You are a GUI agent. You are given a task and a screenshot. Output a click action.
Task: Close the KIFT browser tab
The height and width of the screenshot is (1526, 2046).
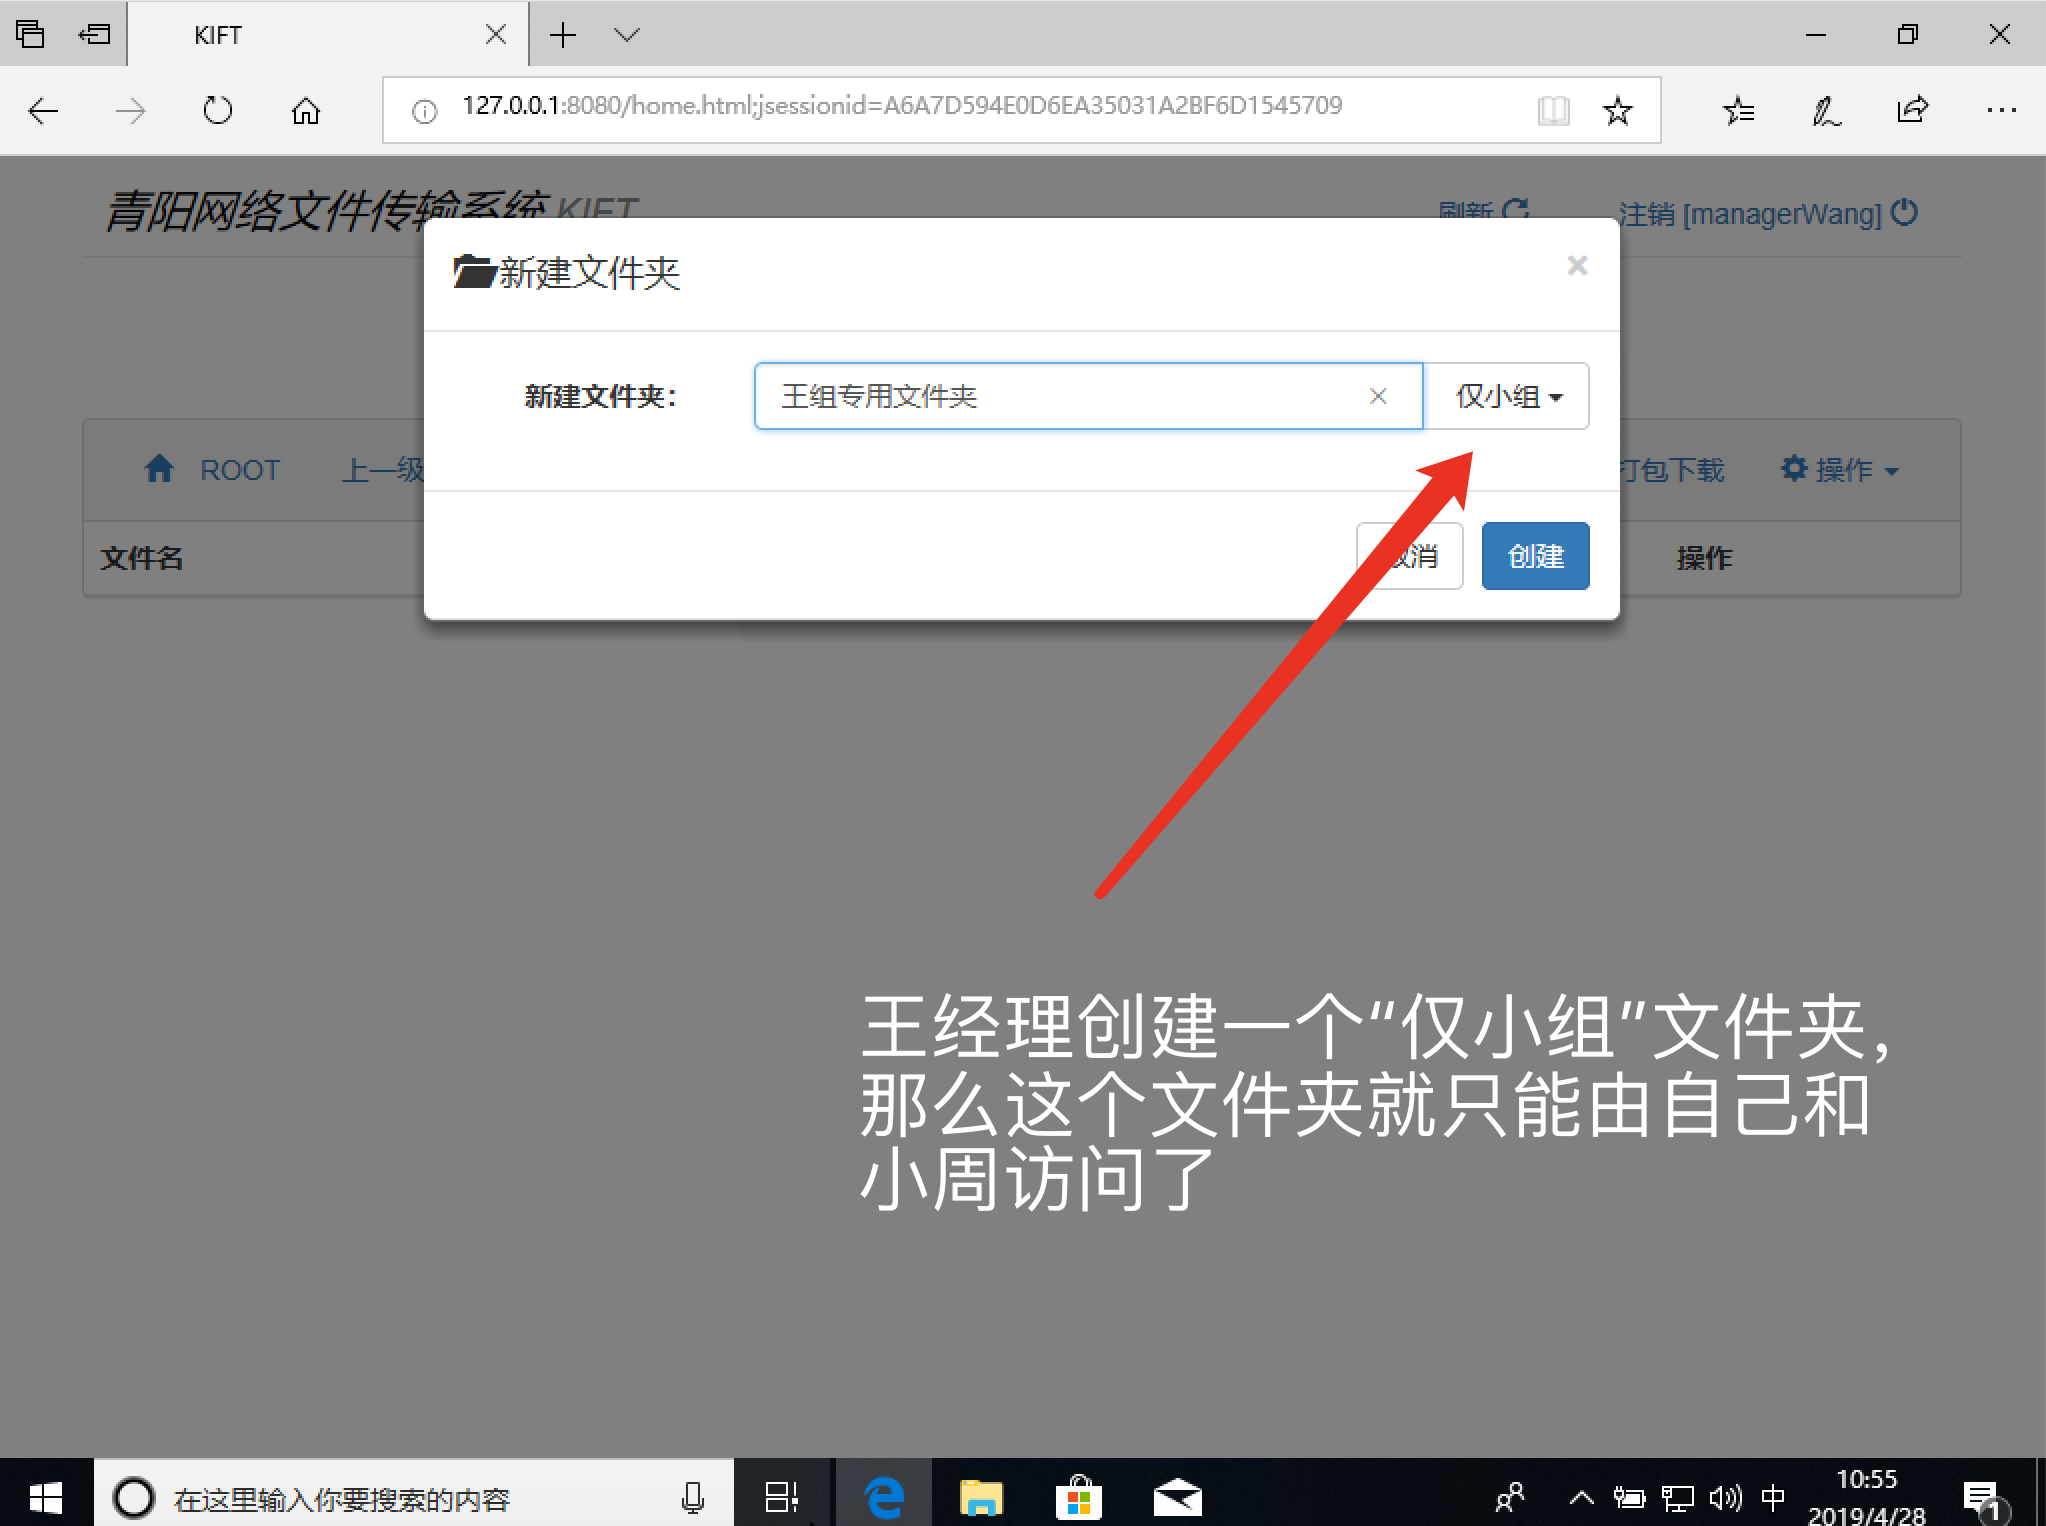pos(495,35)
